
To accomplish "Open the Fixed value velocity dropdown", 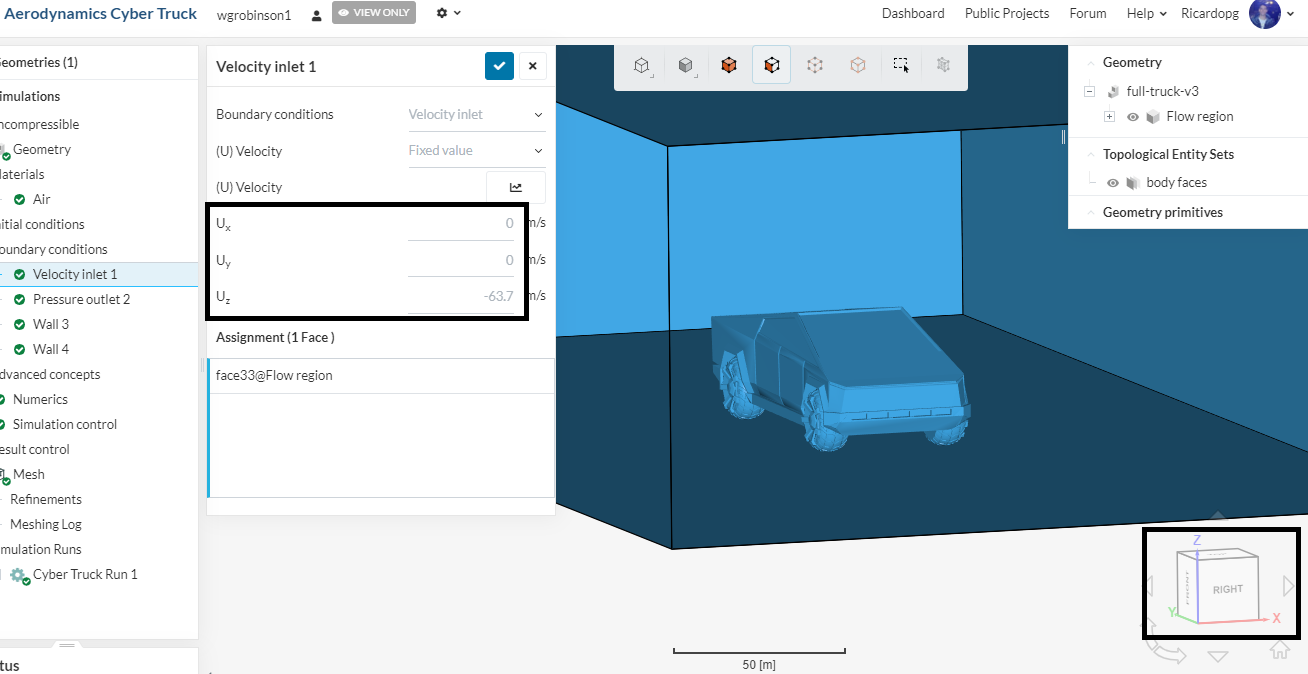I will click(476, 150).
